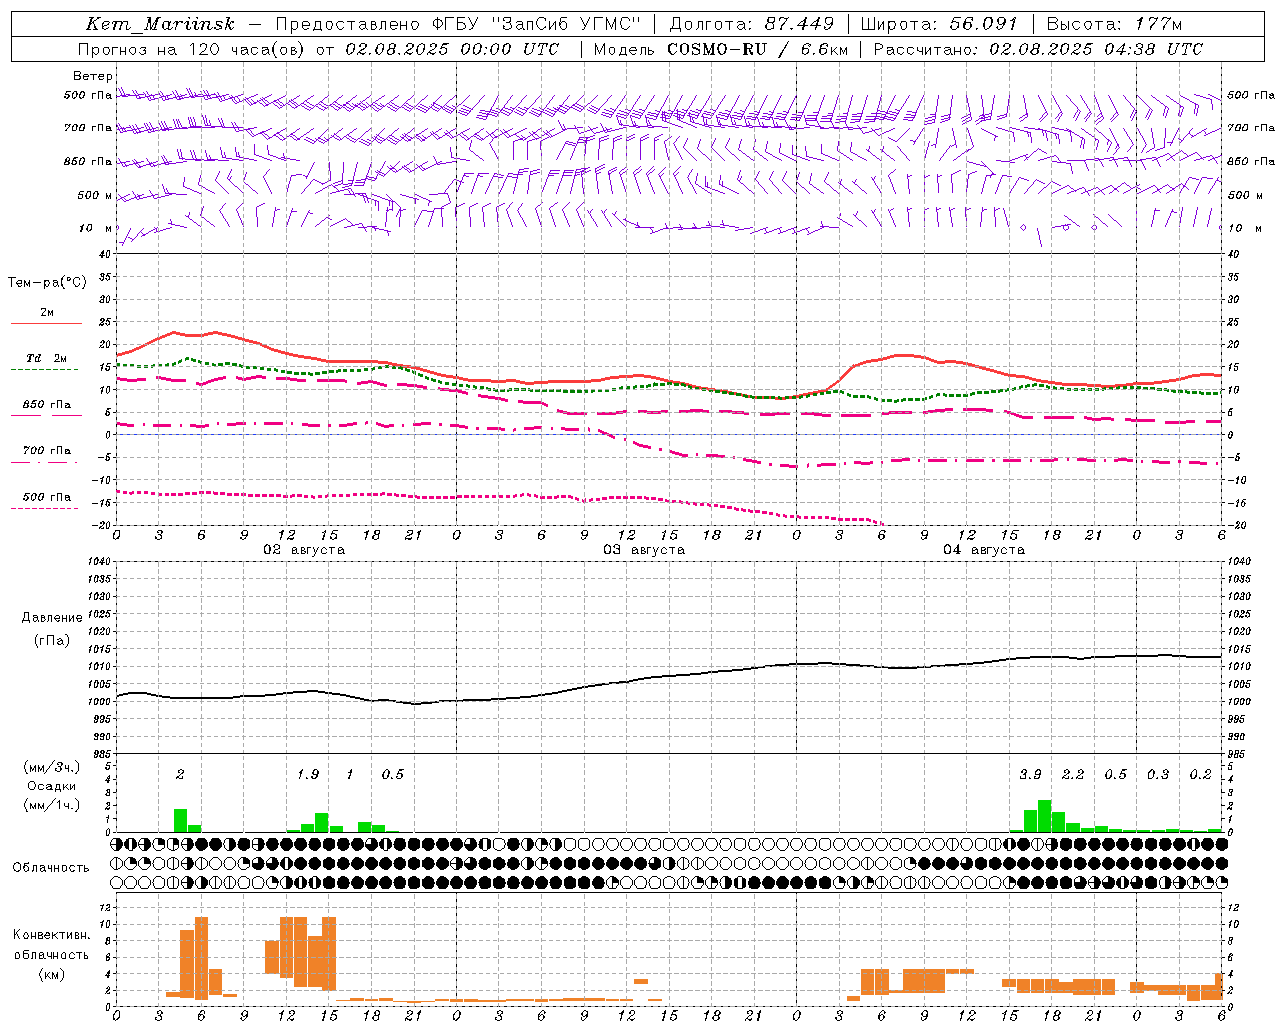Click the 3-hour precipitation total '1.9'
Viewport: 1280px width, 1024px height.
[x=308, y=774]
